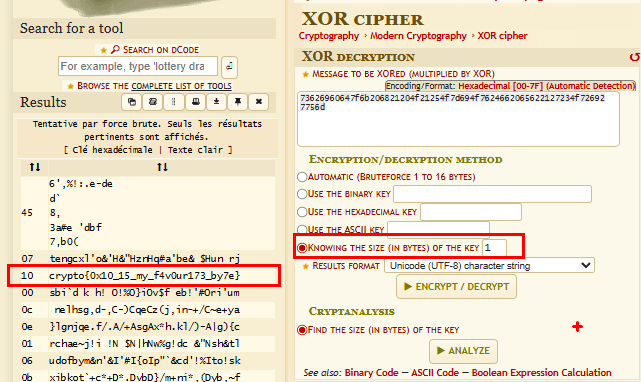Click the search submit enter icon

coord(229,67)
